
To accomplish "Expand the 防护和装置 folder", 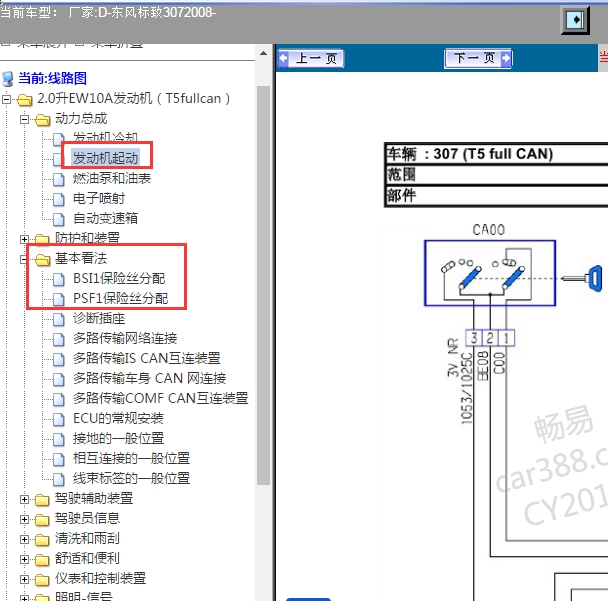I will [x=24, y=239].
